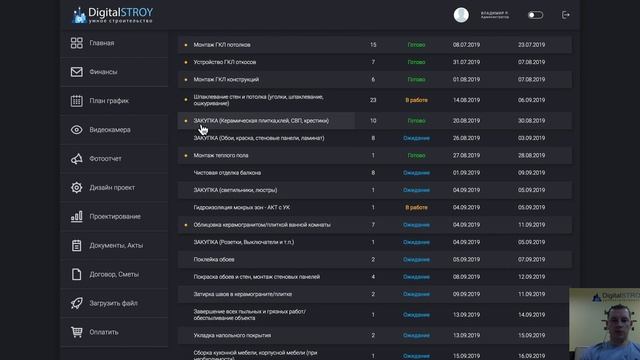Screen dimensions: 640x360
Task: Select row Шпаклевание стен и потолка
Action: (x=375, y=100)
